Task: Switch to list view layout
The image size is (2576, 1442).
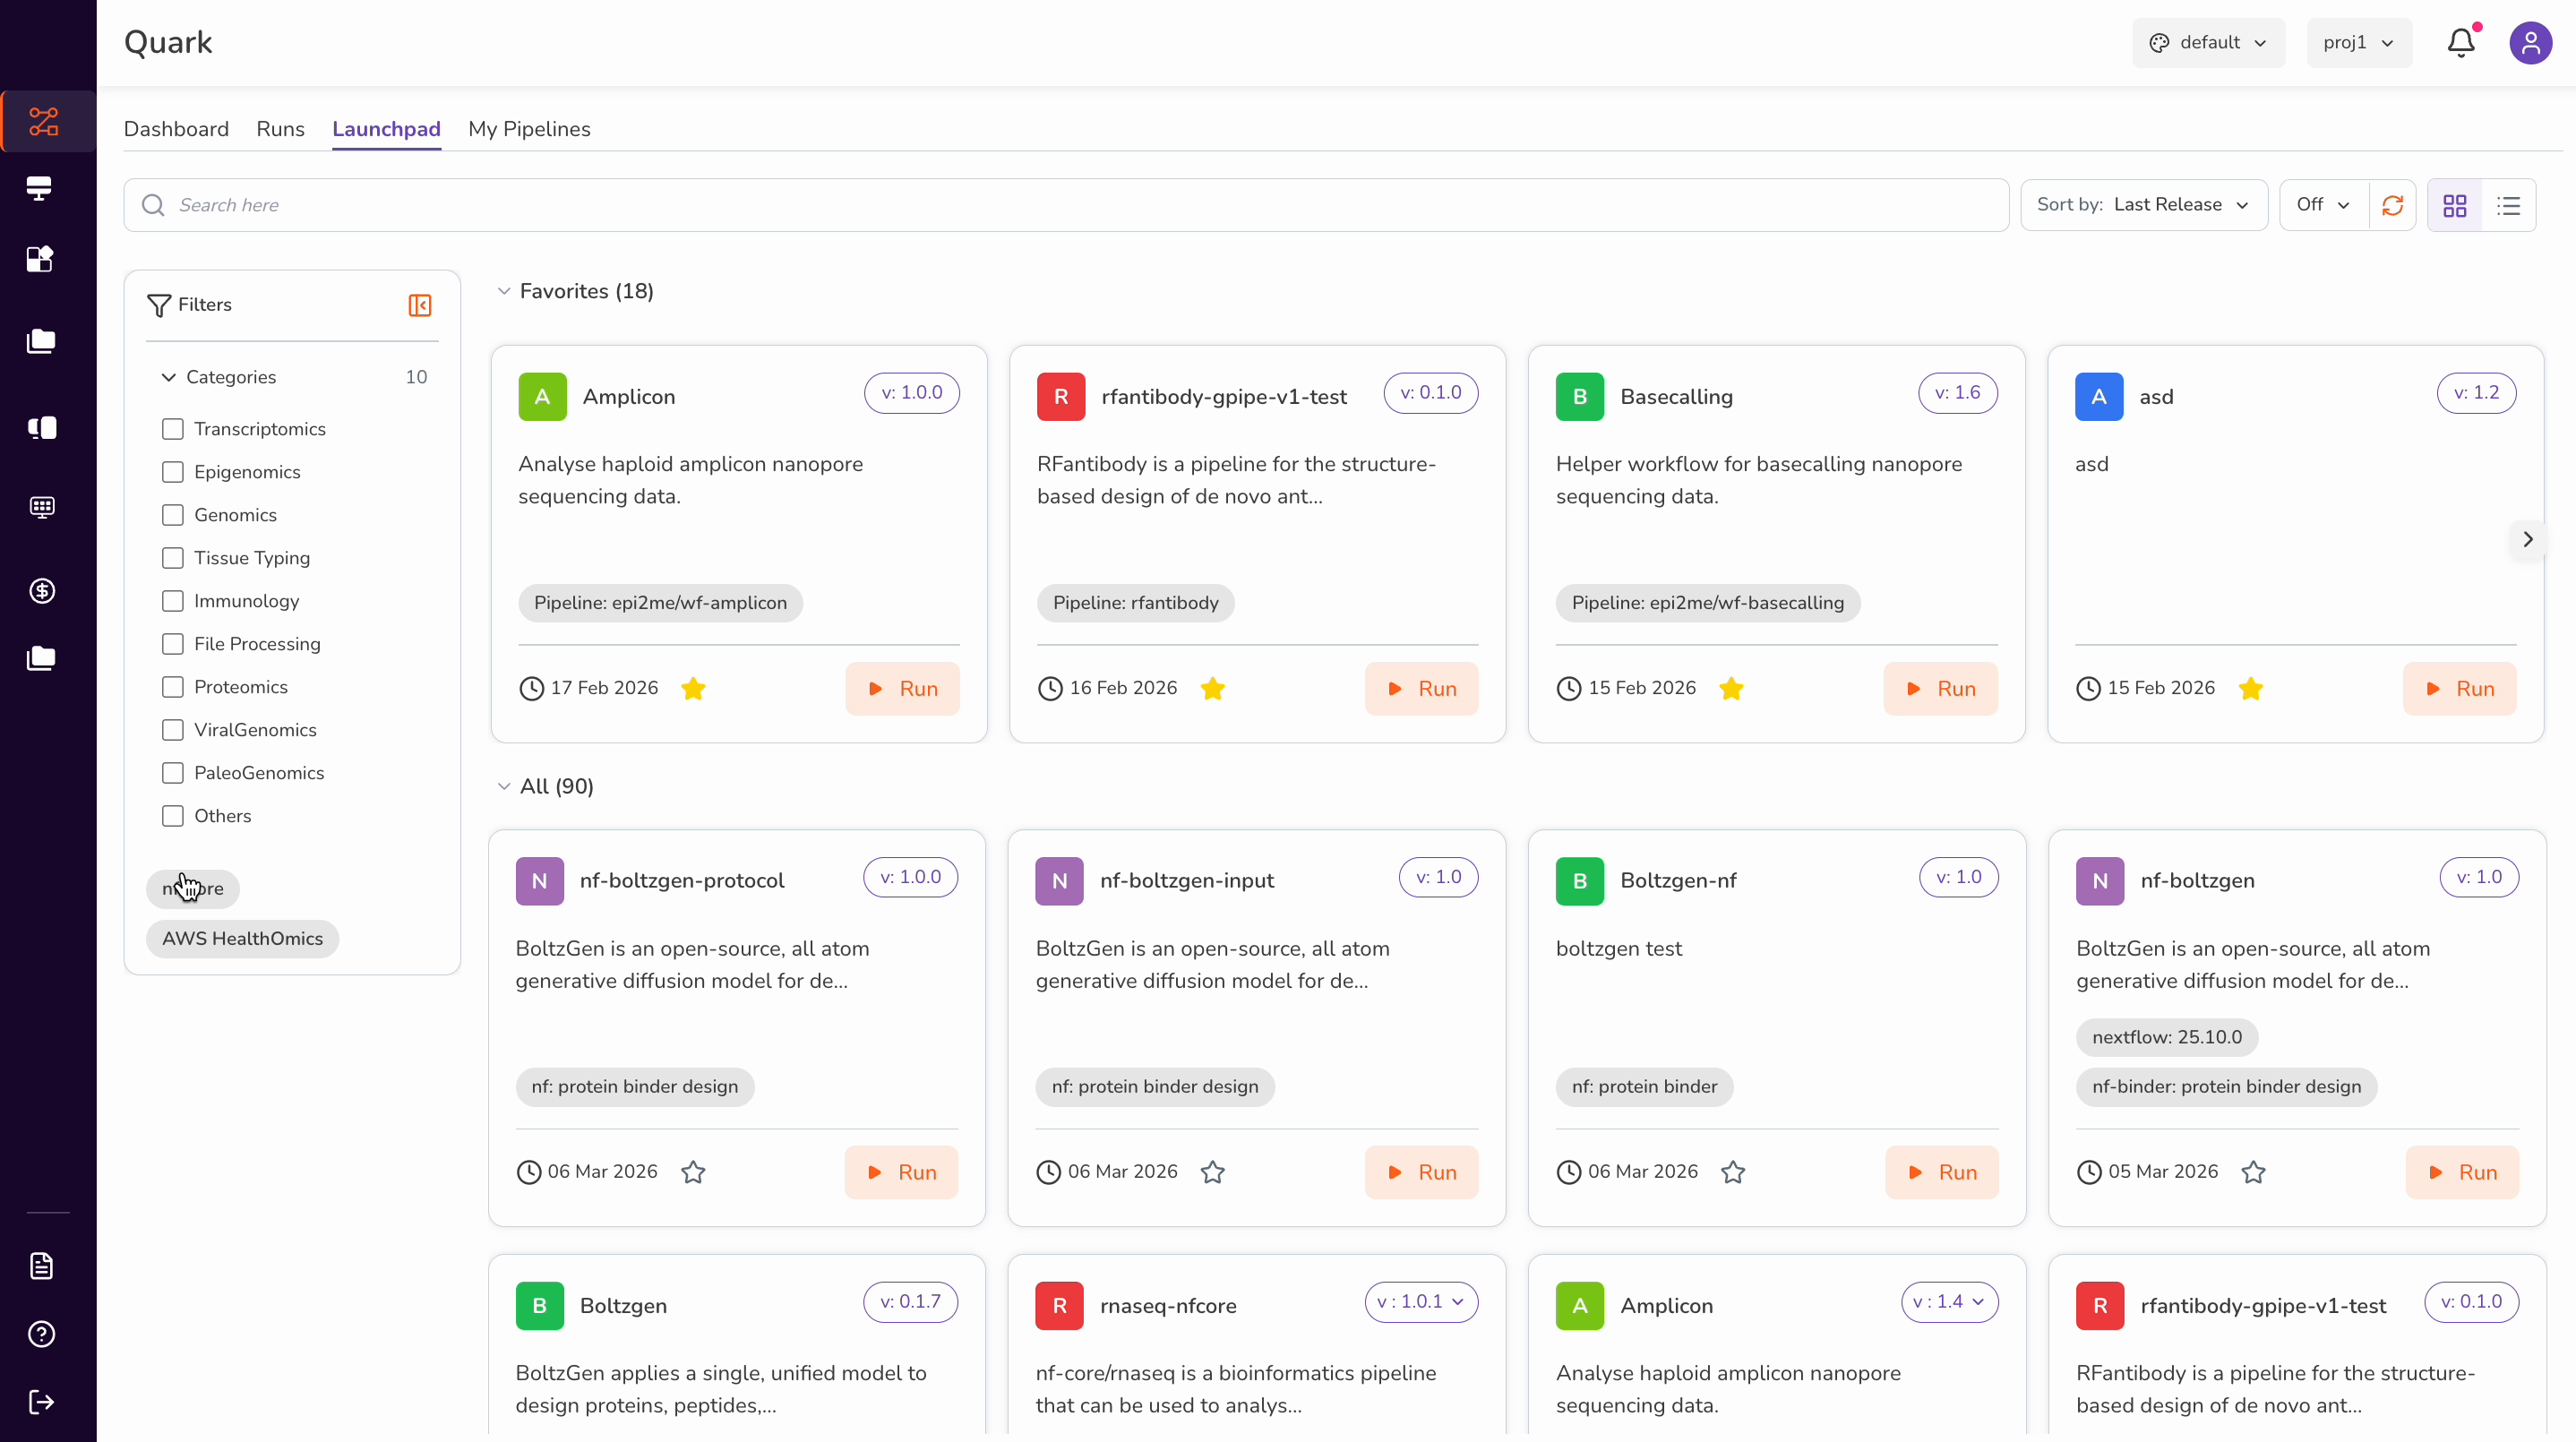Action: pos(2509,205)
